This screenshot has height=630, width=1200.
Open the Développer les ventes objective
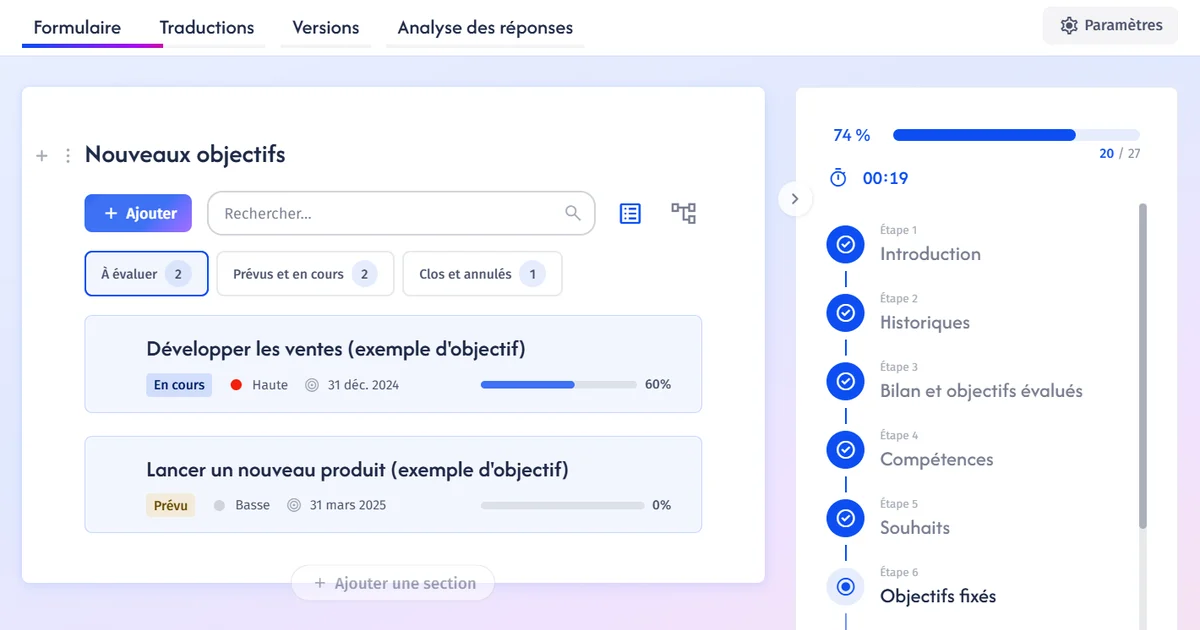click(x=393, y=364)
